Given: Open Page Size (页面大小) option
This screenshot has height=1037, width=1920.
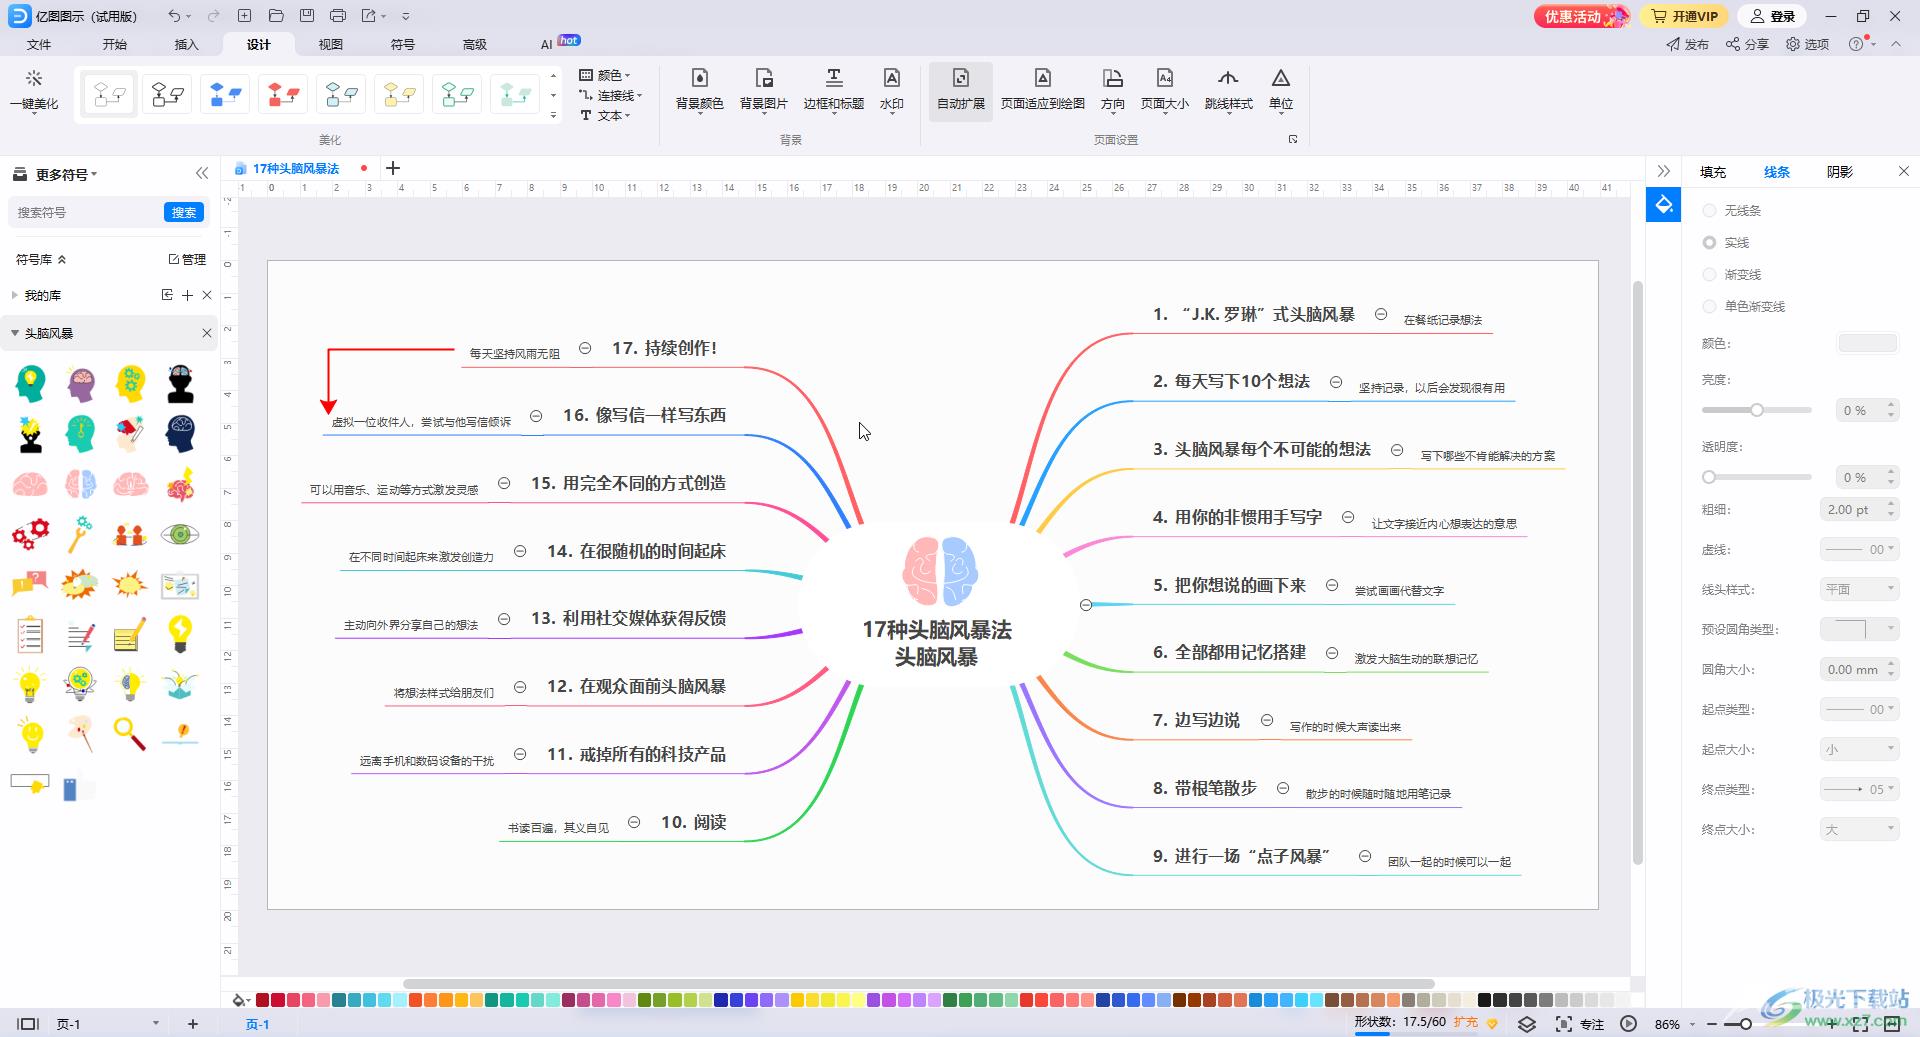Looking at the screenshot, I should click(x=1164, y=90).
